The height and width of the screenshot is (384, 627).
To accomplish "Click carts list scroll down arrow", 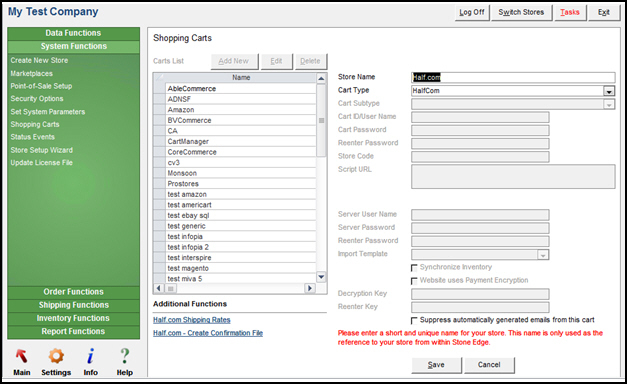I will coord(321,277).
